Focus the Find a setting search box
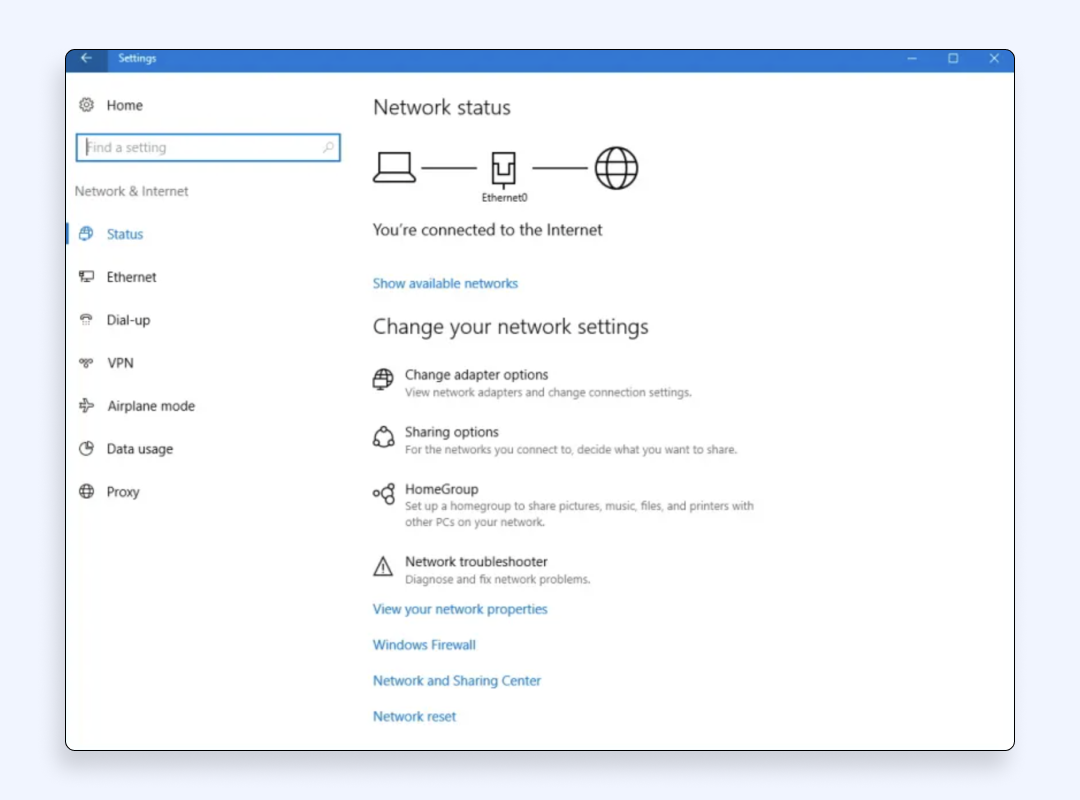This screenshot has height=800, width=1080. [200, 148]
